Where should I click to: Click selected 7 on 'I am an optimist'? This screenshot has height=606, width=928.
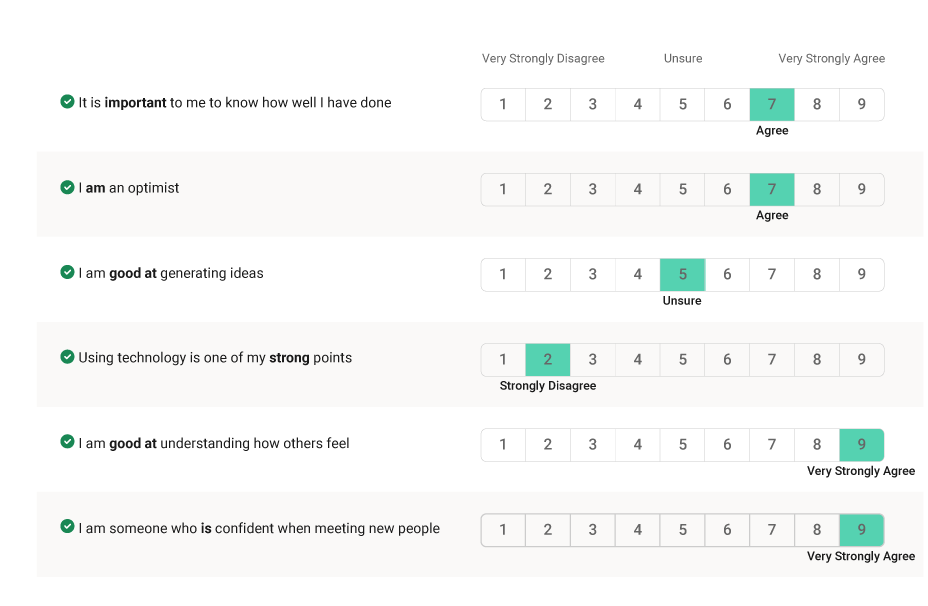pos(772,190)
